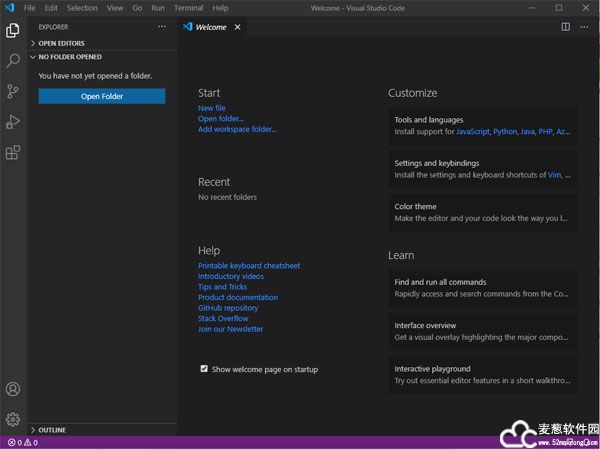600x450 pixels.
Task: Open the Selection menu
Action: point(82,8)
